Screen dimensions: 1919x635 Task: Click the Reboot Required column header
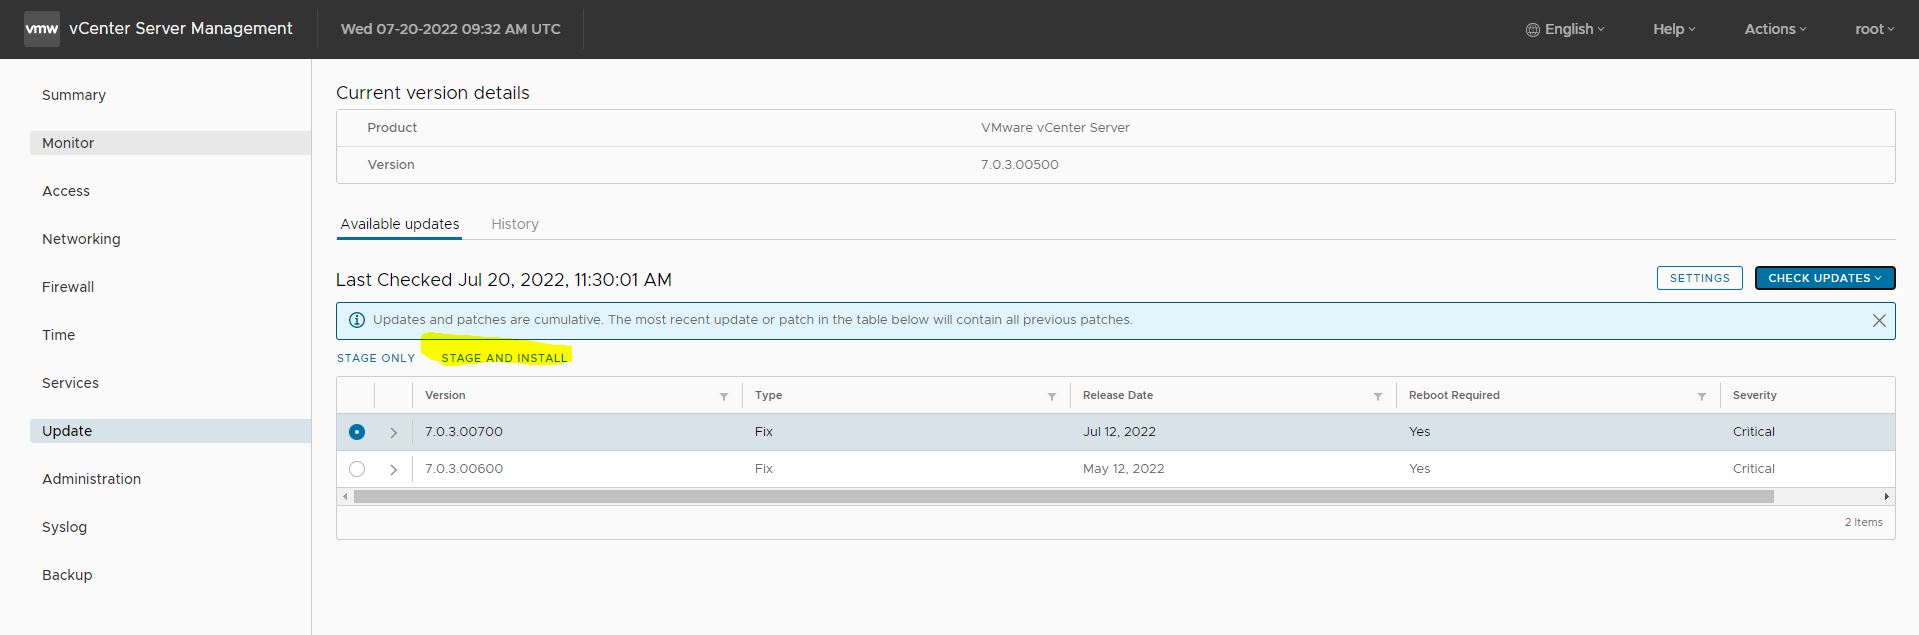1454,395
